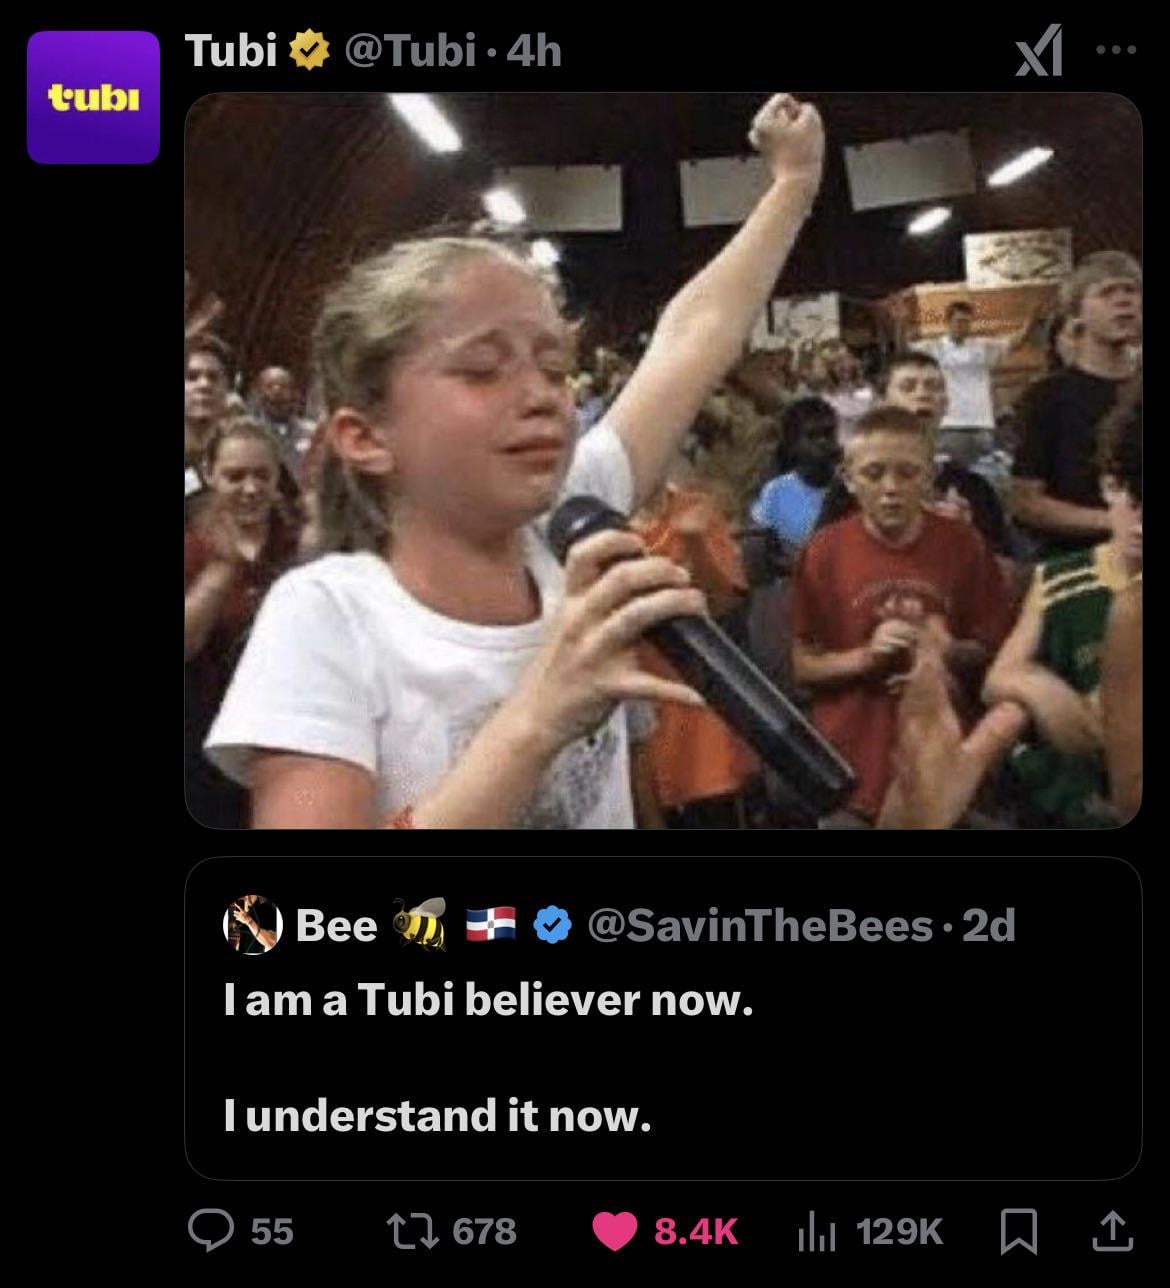Screen dimensions: 1170x1288
Task: Open the 4h timestamp link
Action: click(534, 49)
